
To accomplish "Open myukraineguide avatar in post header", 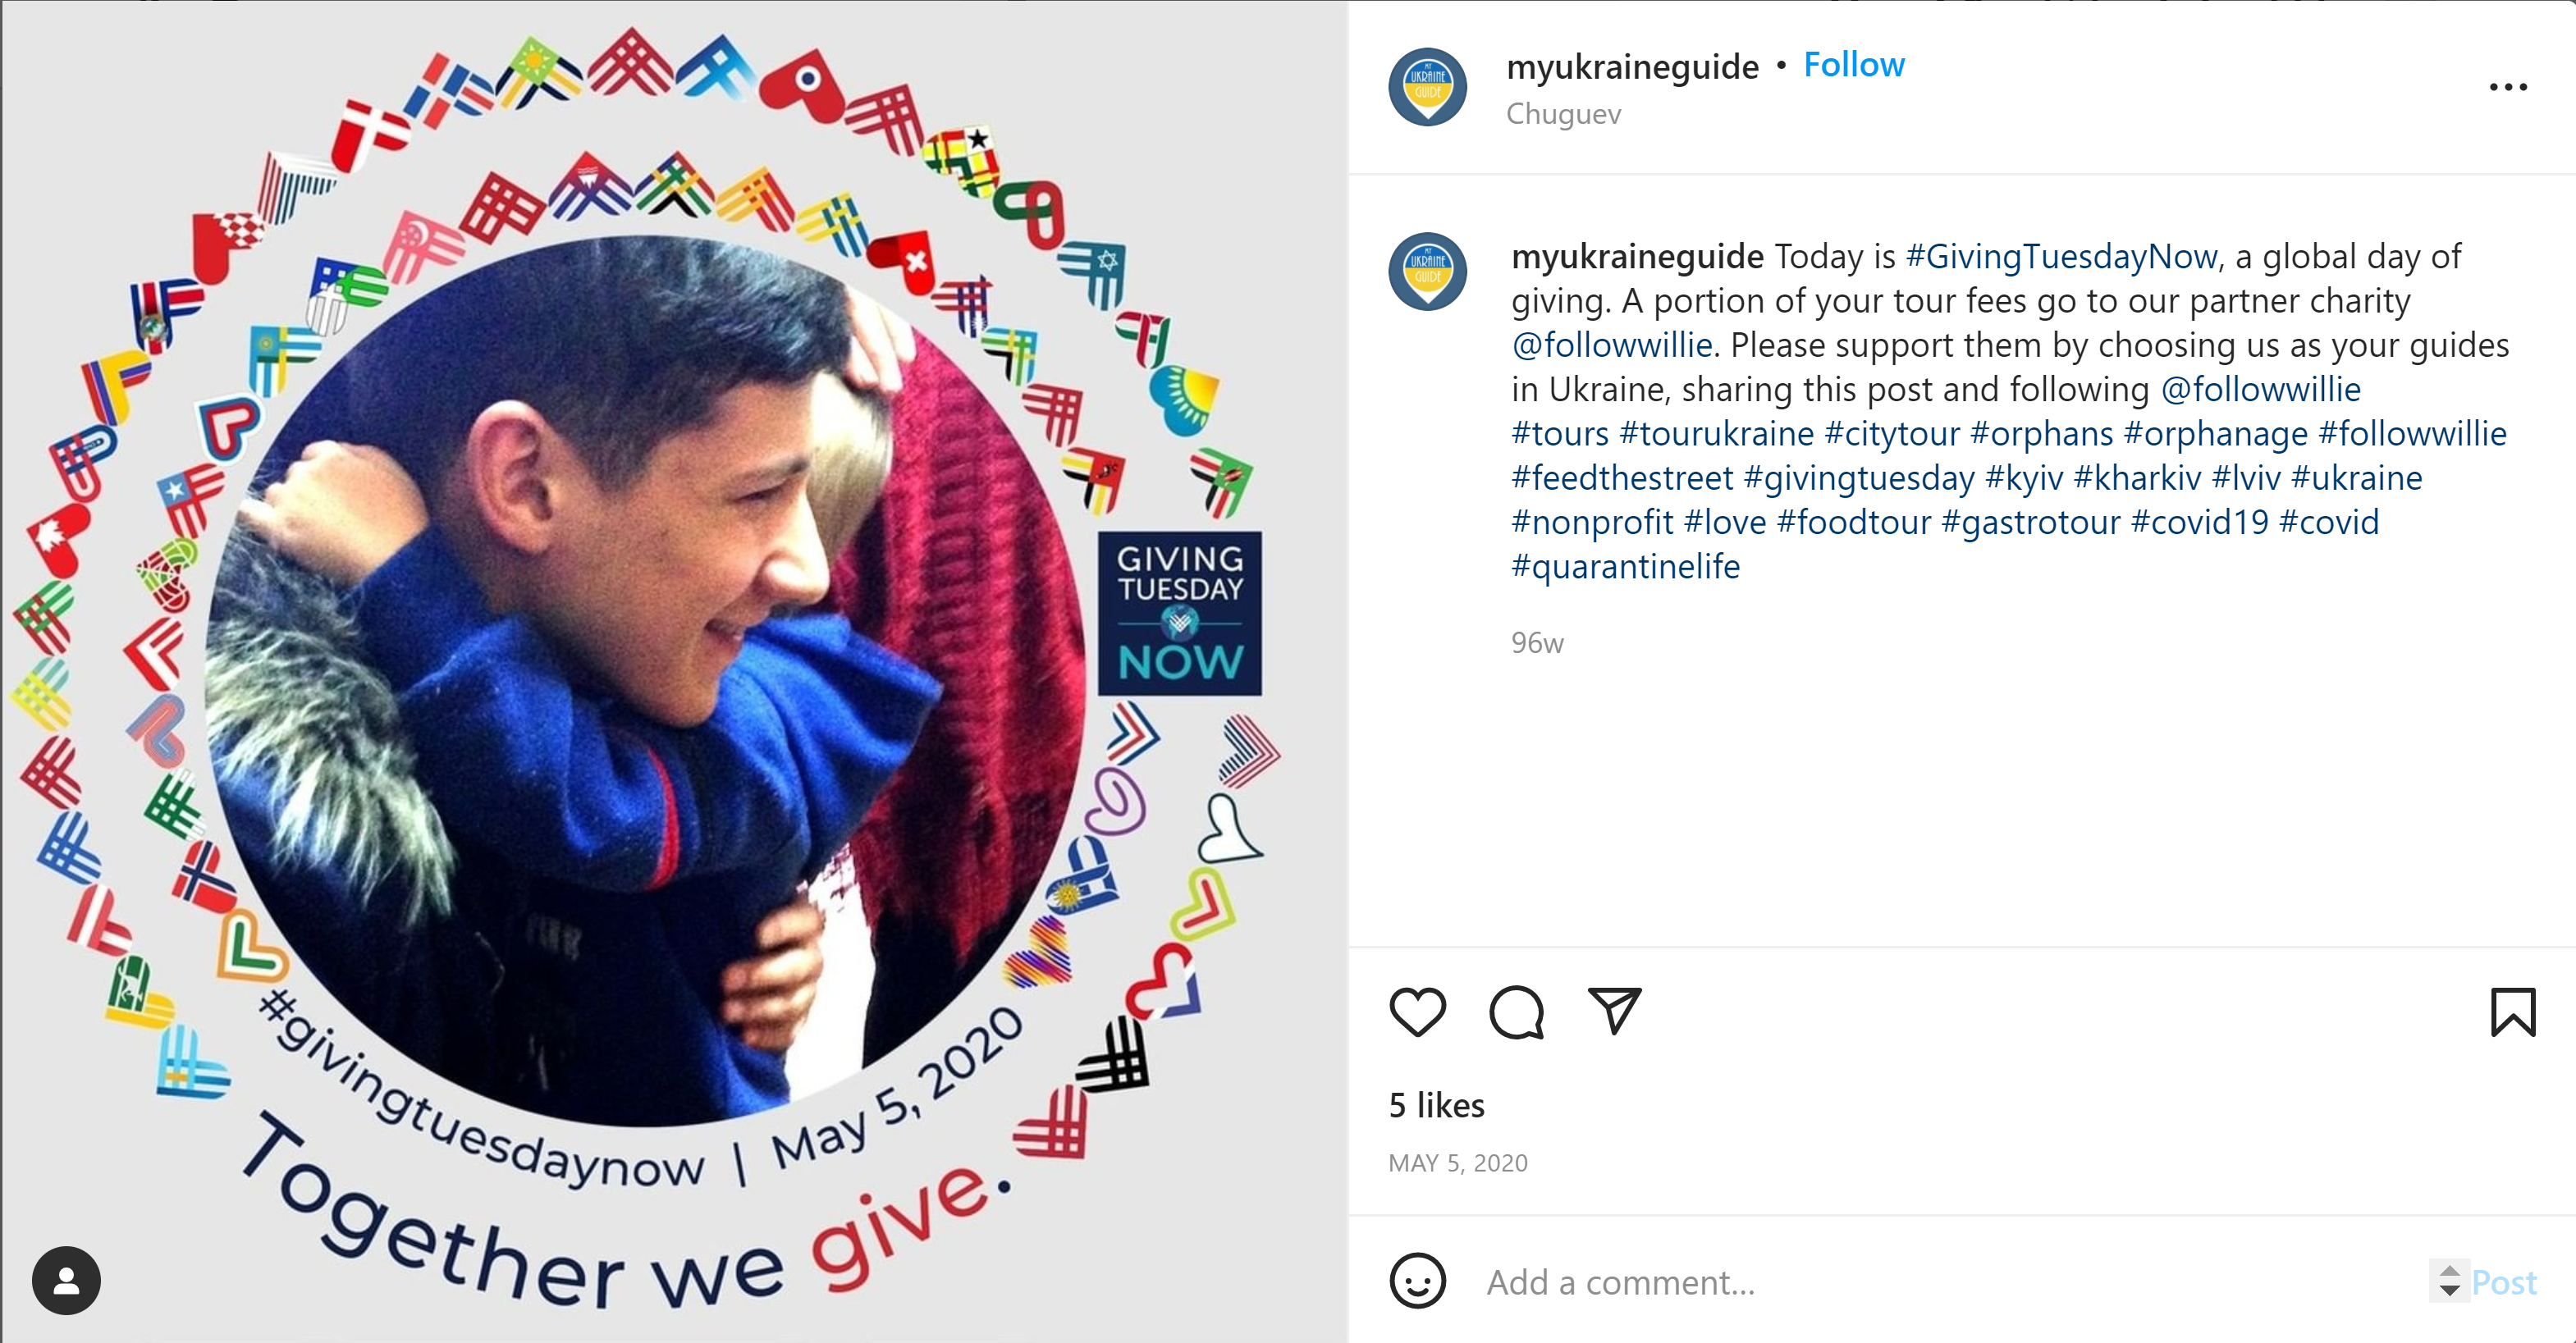I will 1427,87.
